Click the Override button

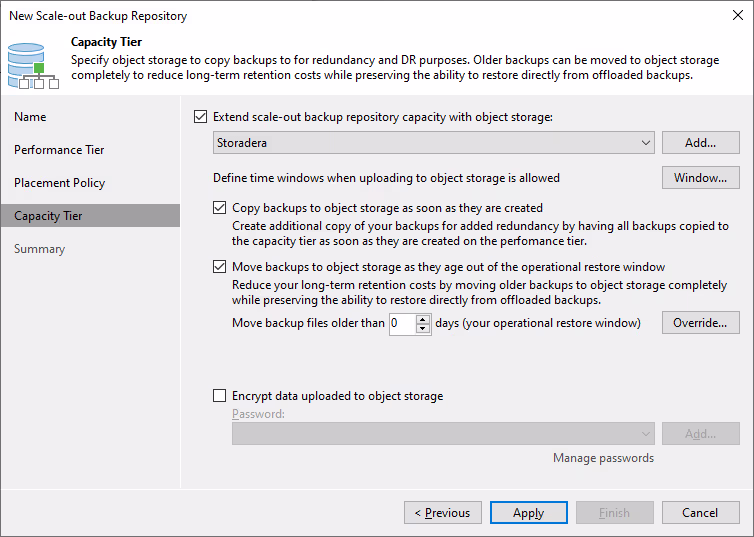(700, 323)
